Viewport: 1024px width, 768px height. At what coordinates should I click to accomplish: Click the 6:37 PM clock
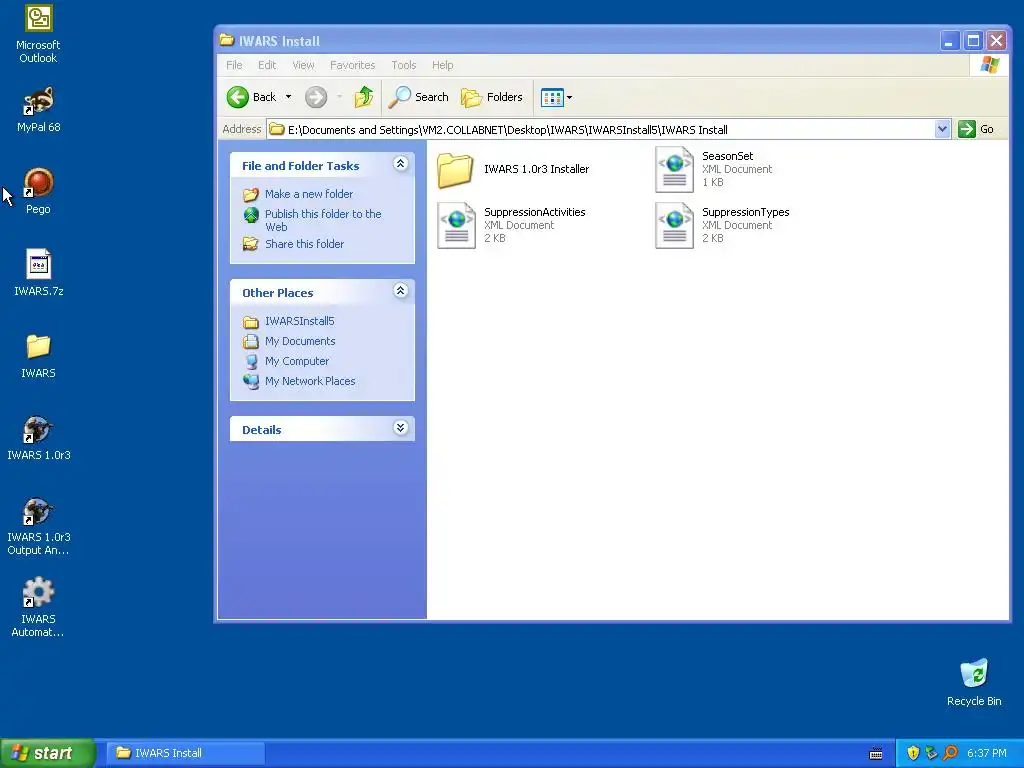[x=987, y=753]
